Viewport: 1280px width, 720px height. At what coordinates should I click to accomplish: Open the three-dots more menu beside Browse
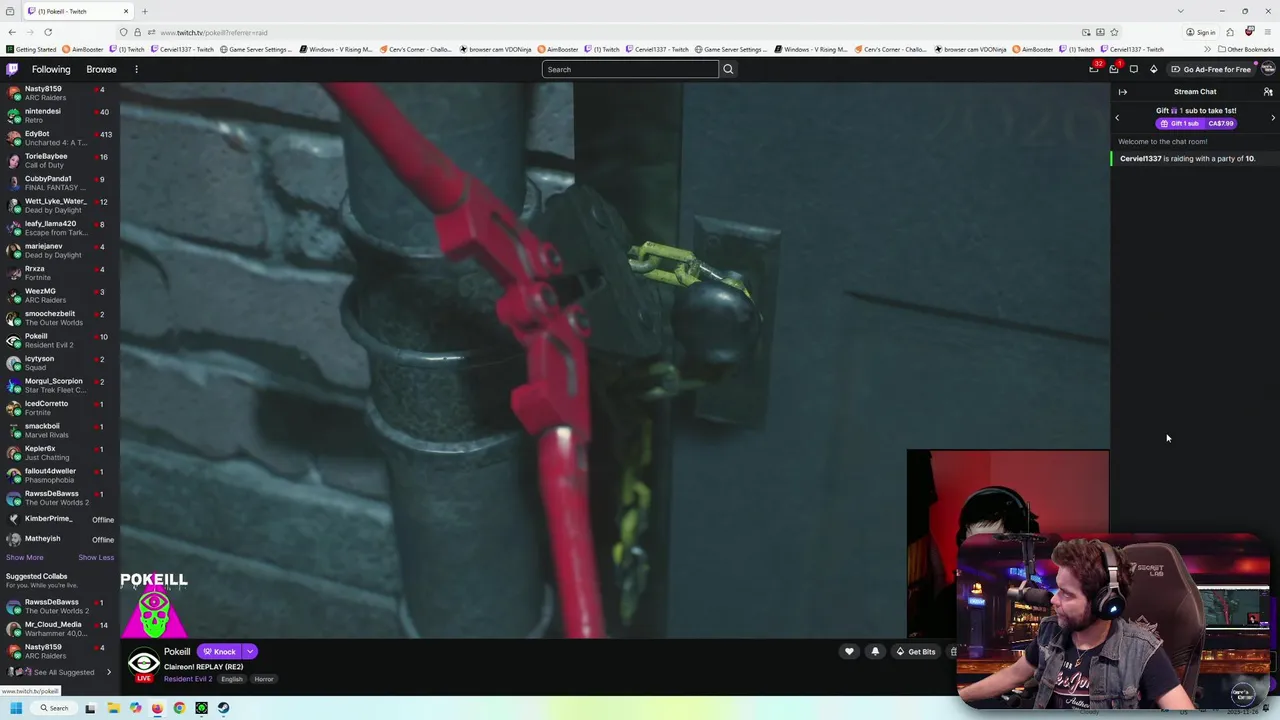tap(136, 69)
